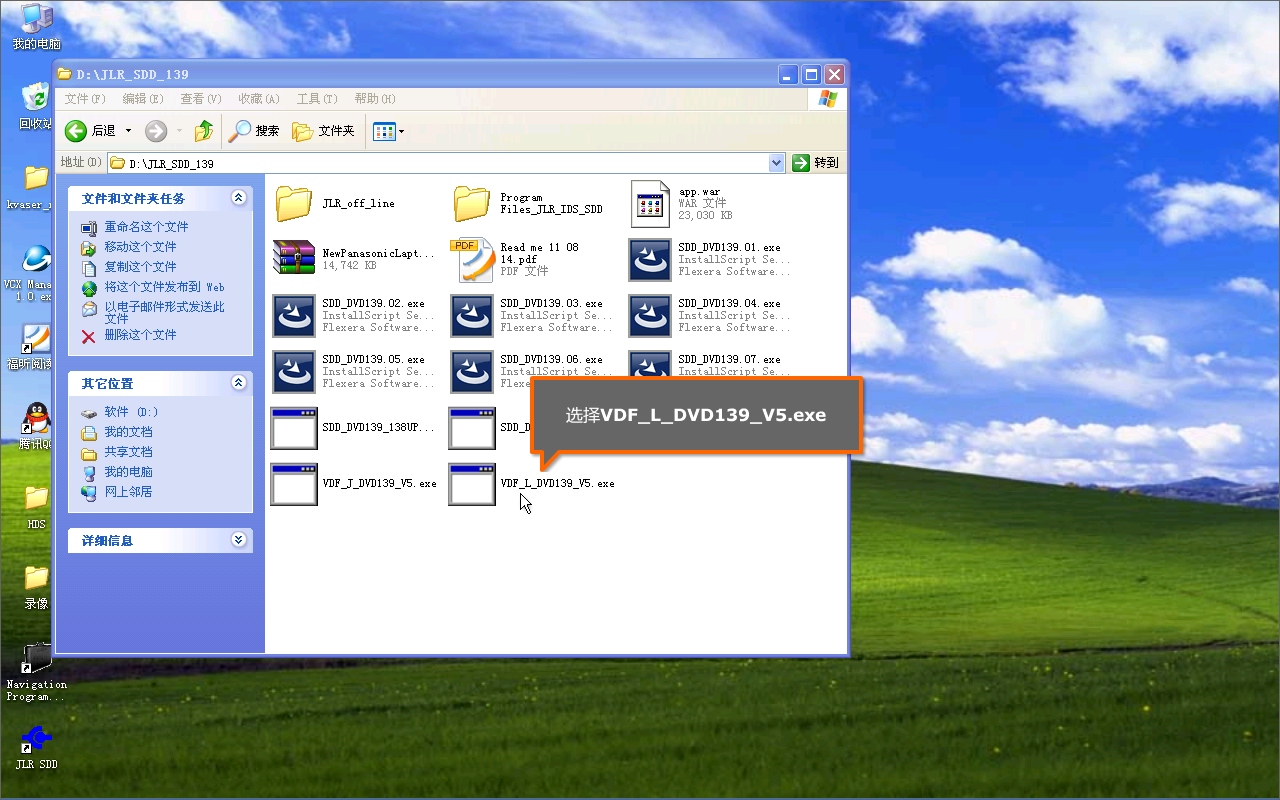1280x800 pixels.
Task: Select SDD_DVD139.06.exe installer icon
Action: tap(472, 372)
